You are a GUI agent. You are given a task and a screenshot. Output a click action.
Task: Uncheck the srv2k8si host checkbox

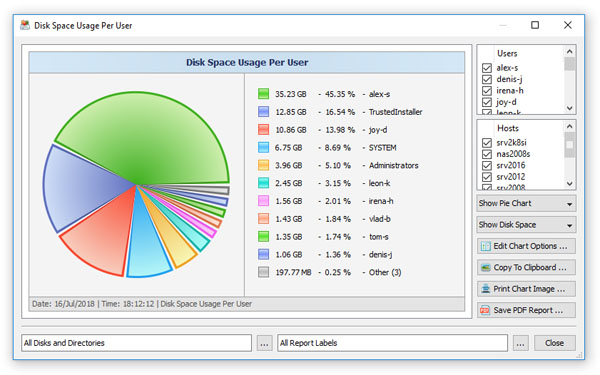point(487,143)
